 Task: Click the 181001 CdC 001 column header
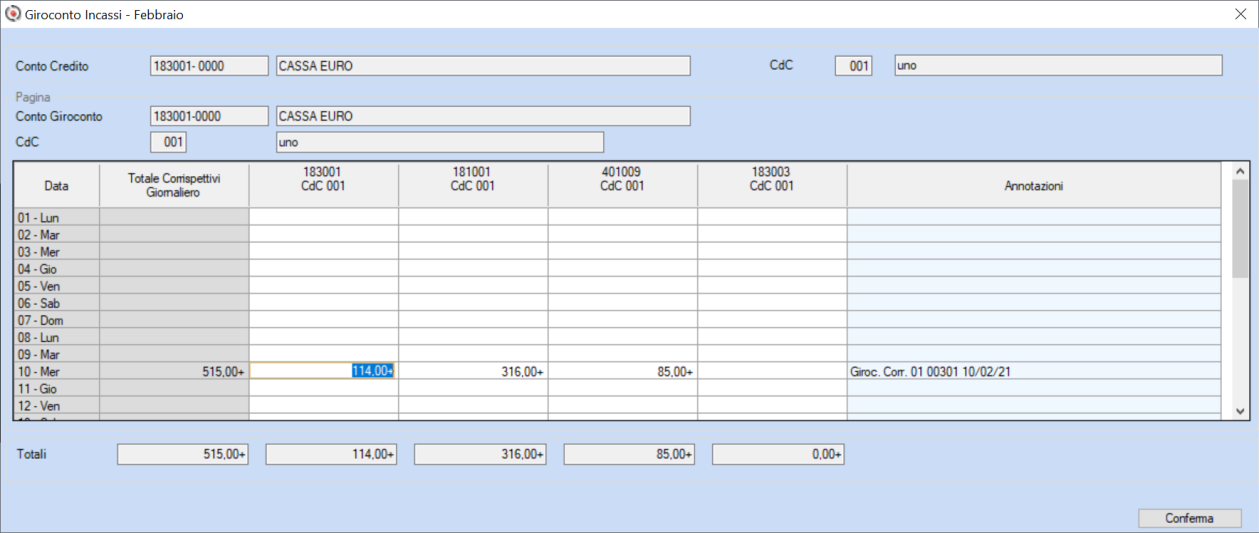pyautogui.click(x=473, y=186)
